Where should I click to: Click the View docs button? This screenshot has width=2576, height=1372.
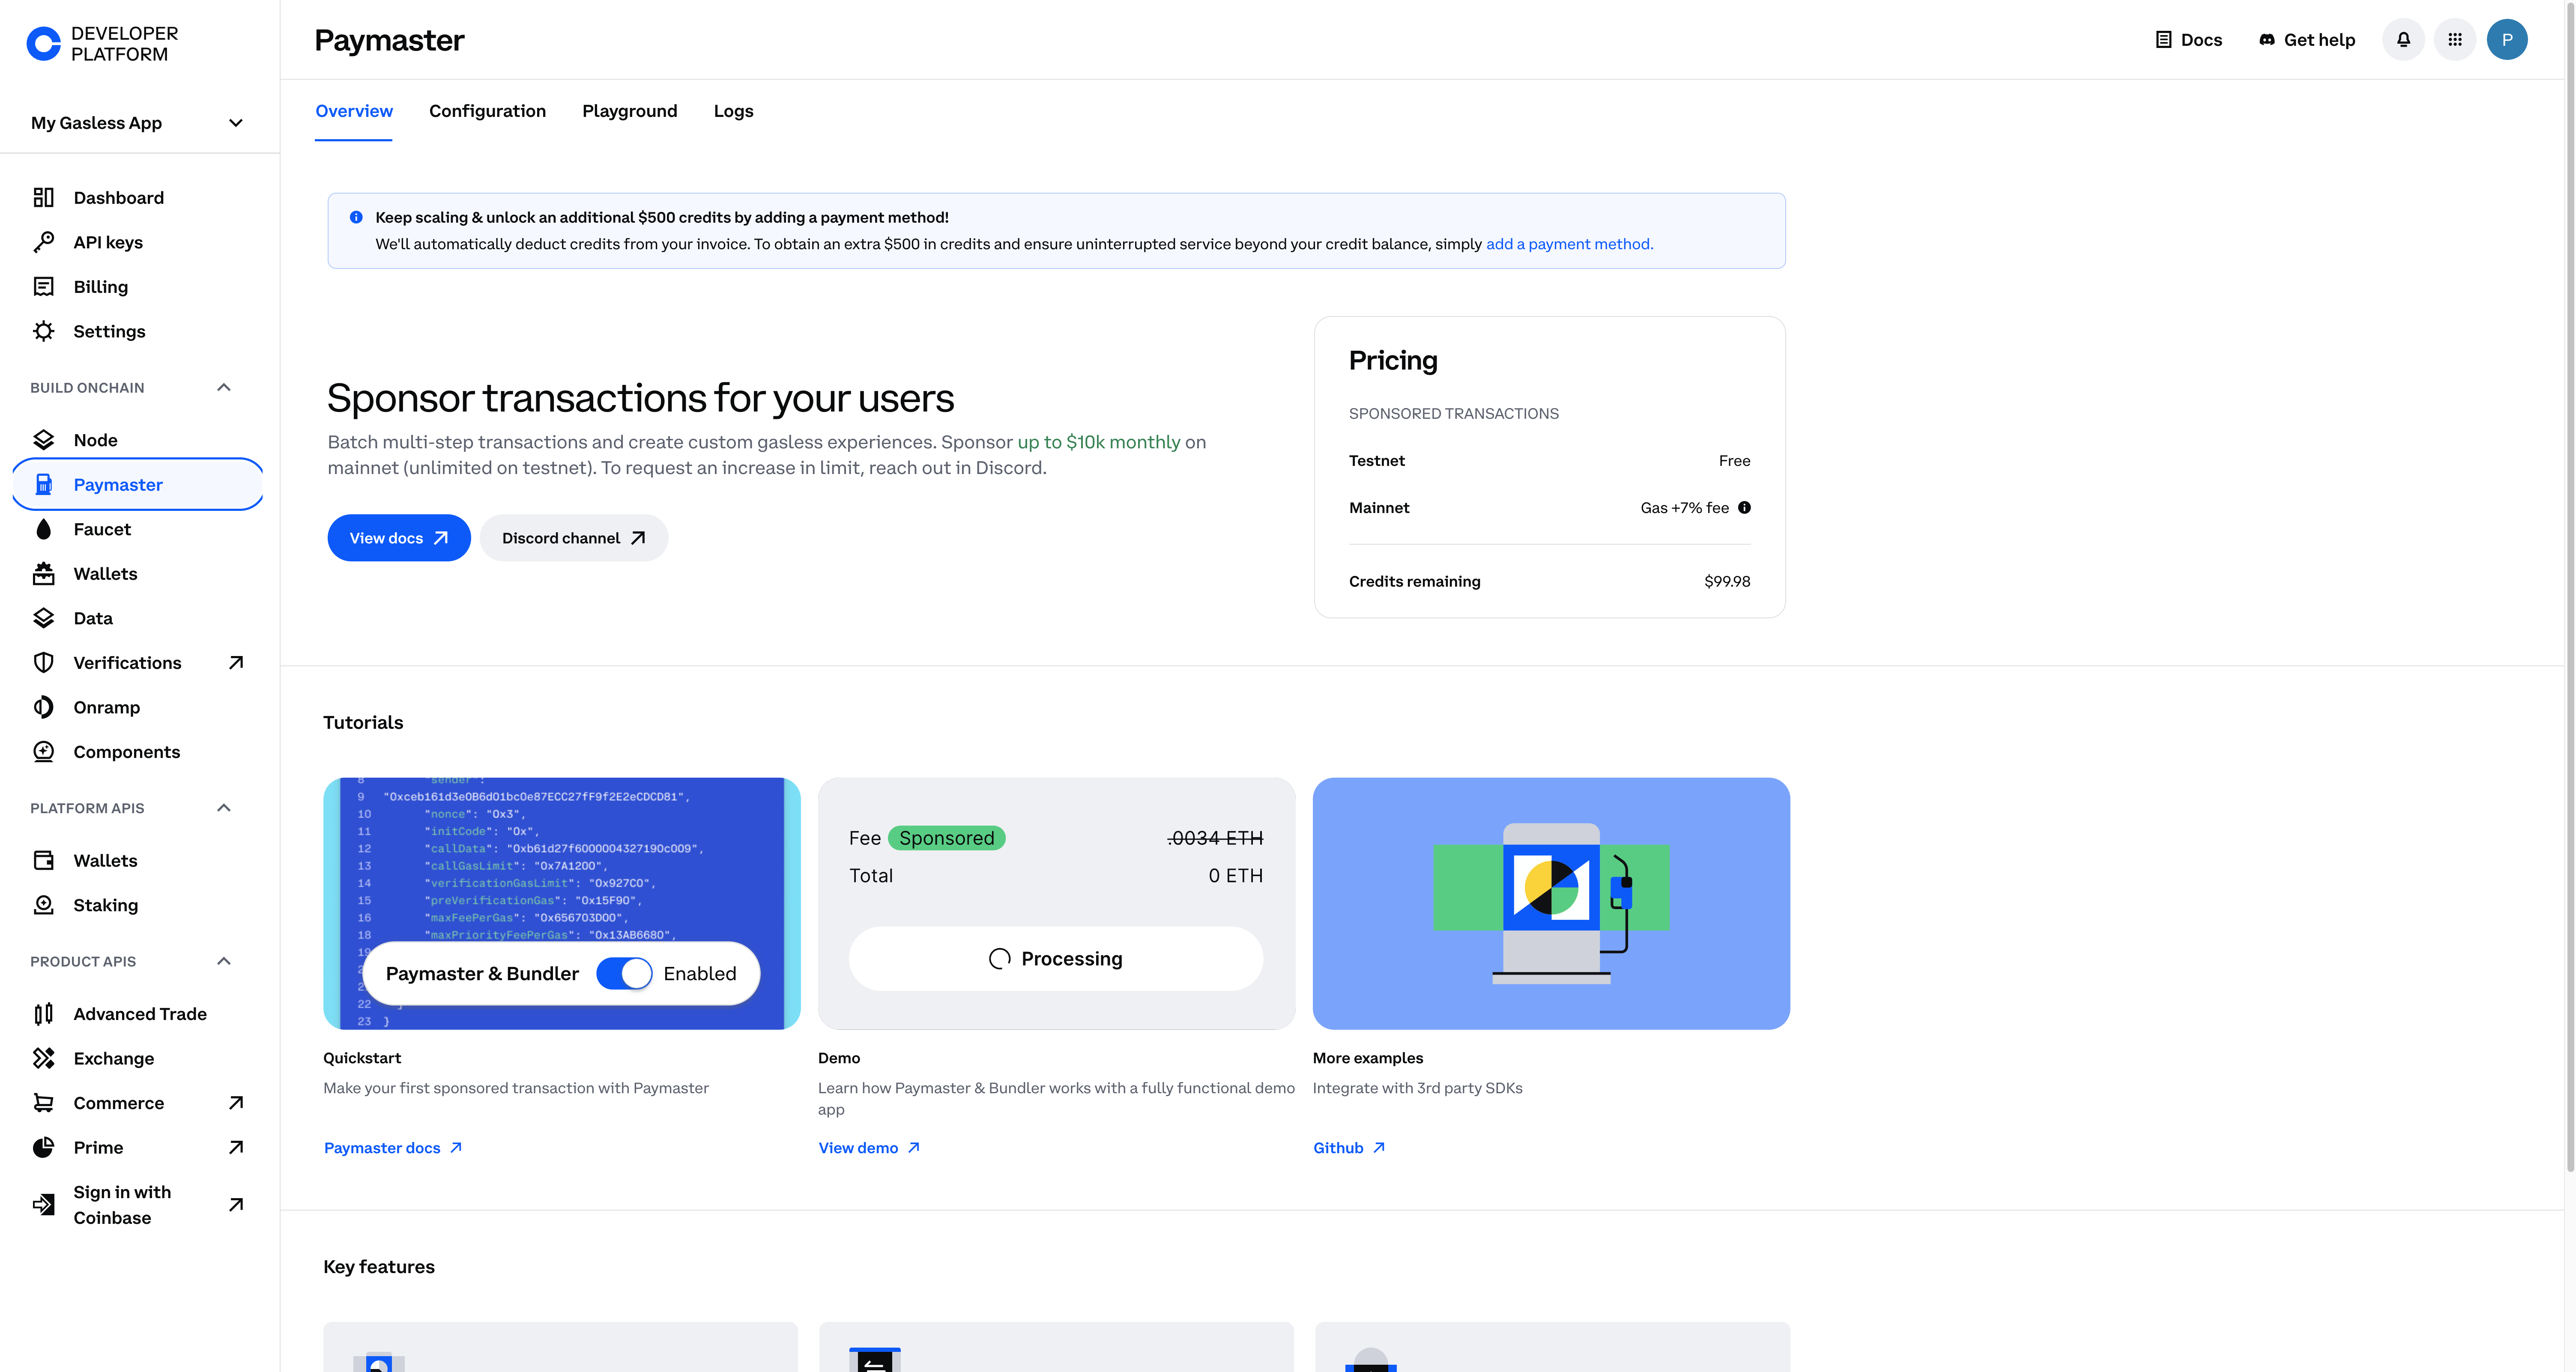tap(398, 537)
